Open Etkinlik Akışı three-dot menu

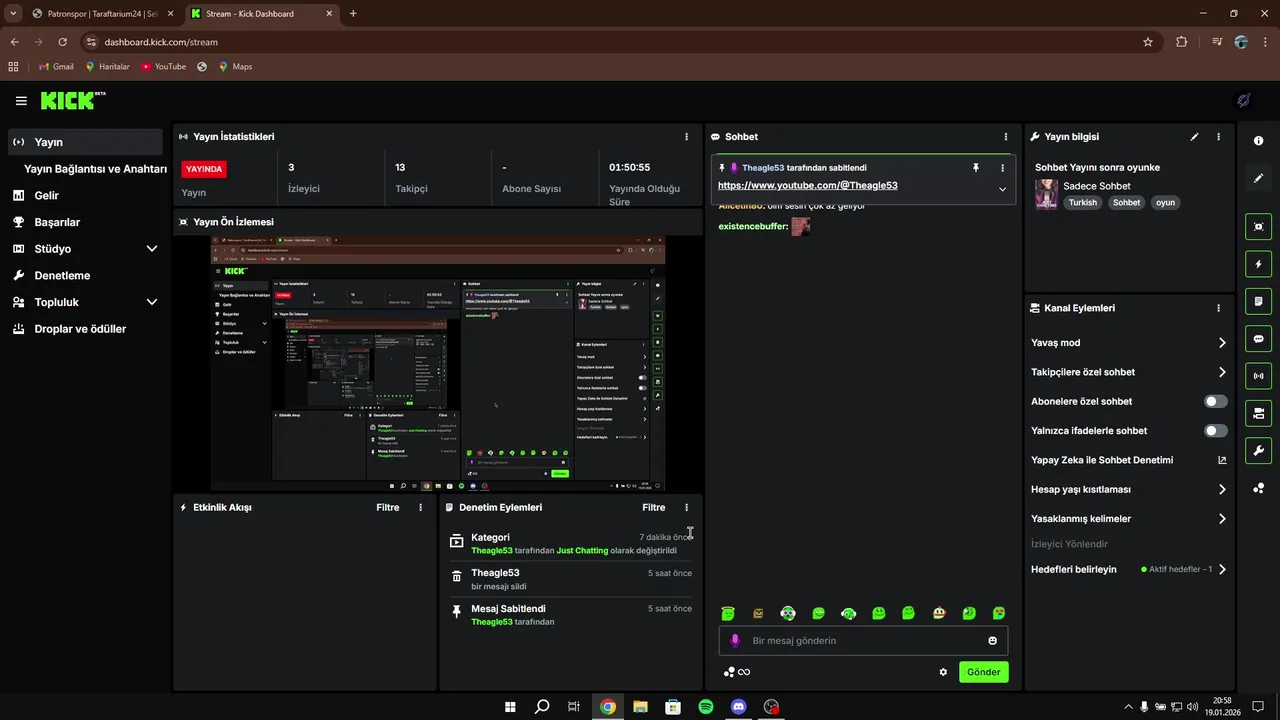click(420, 508)
